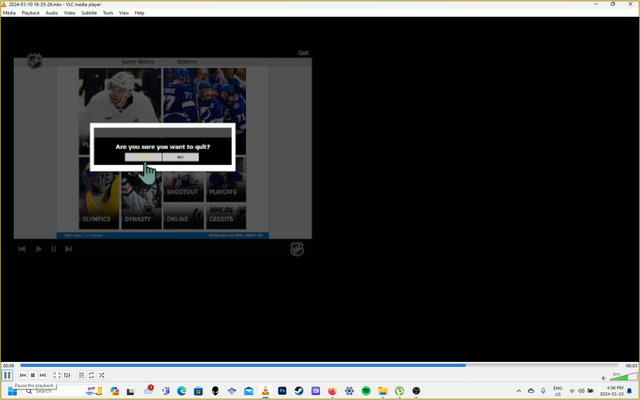Click the VLC seek bar timeline
640x400 pixels.
(319, 365)
